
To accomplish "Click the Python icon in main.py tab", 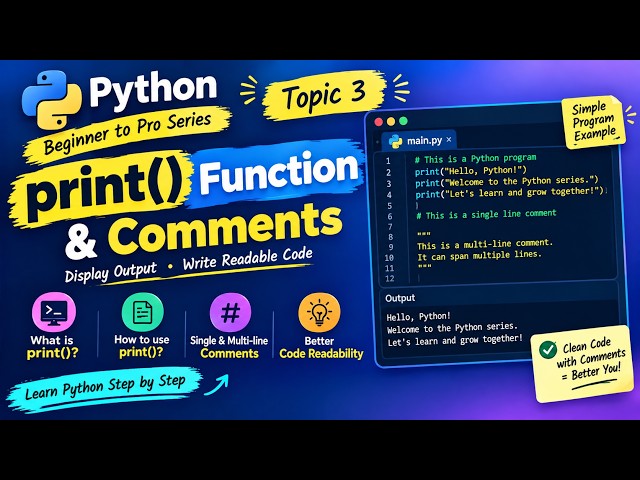I will coord(395,141).
